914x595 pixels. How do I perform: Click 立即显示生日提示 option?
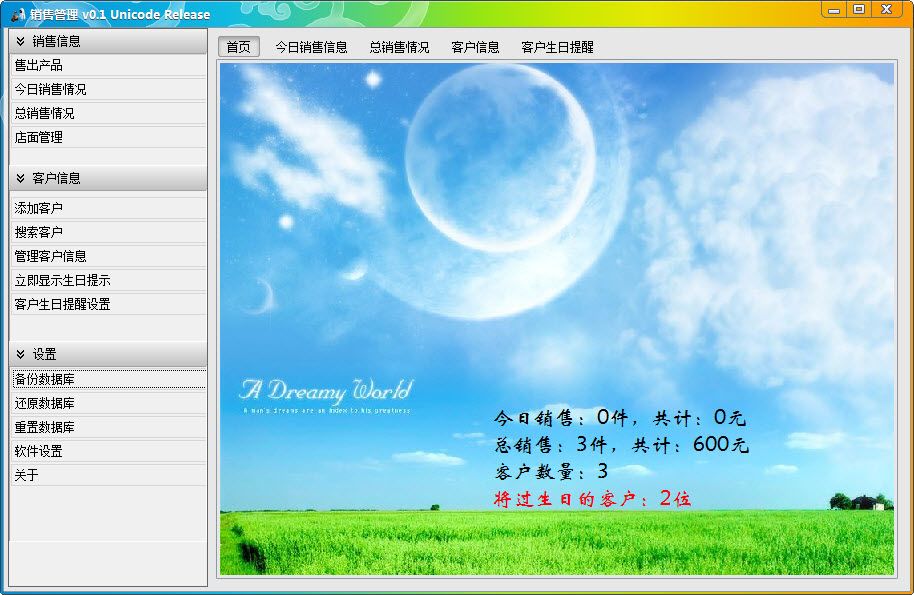(62, 280)
